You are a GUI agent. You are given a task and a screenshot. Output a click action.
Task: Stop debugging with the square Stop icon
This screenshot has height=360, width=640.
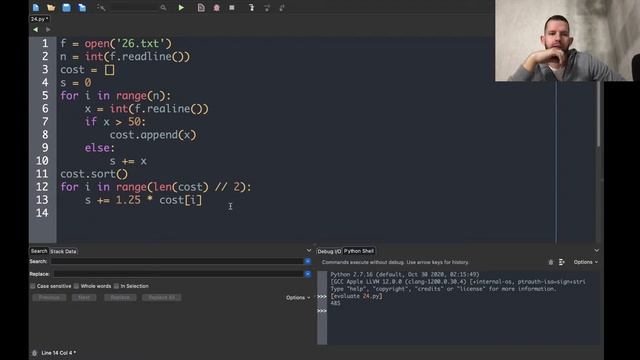pos(232,7)
